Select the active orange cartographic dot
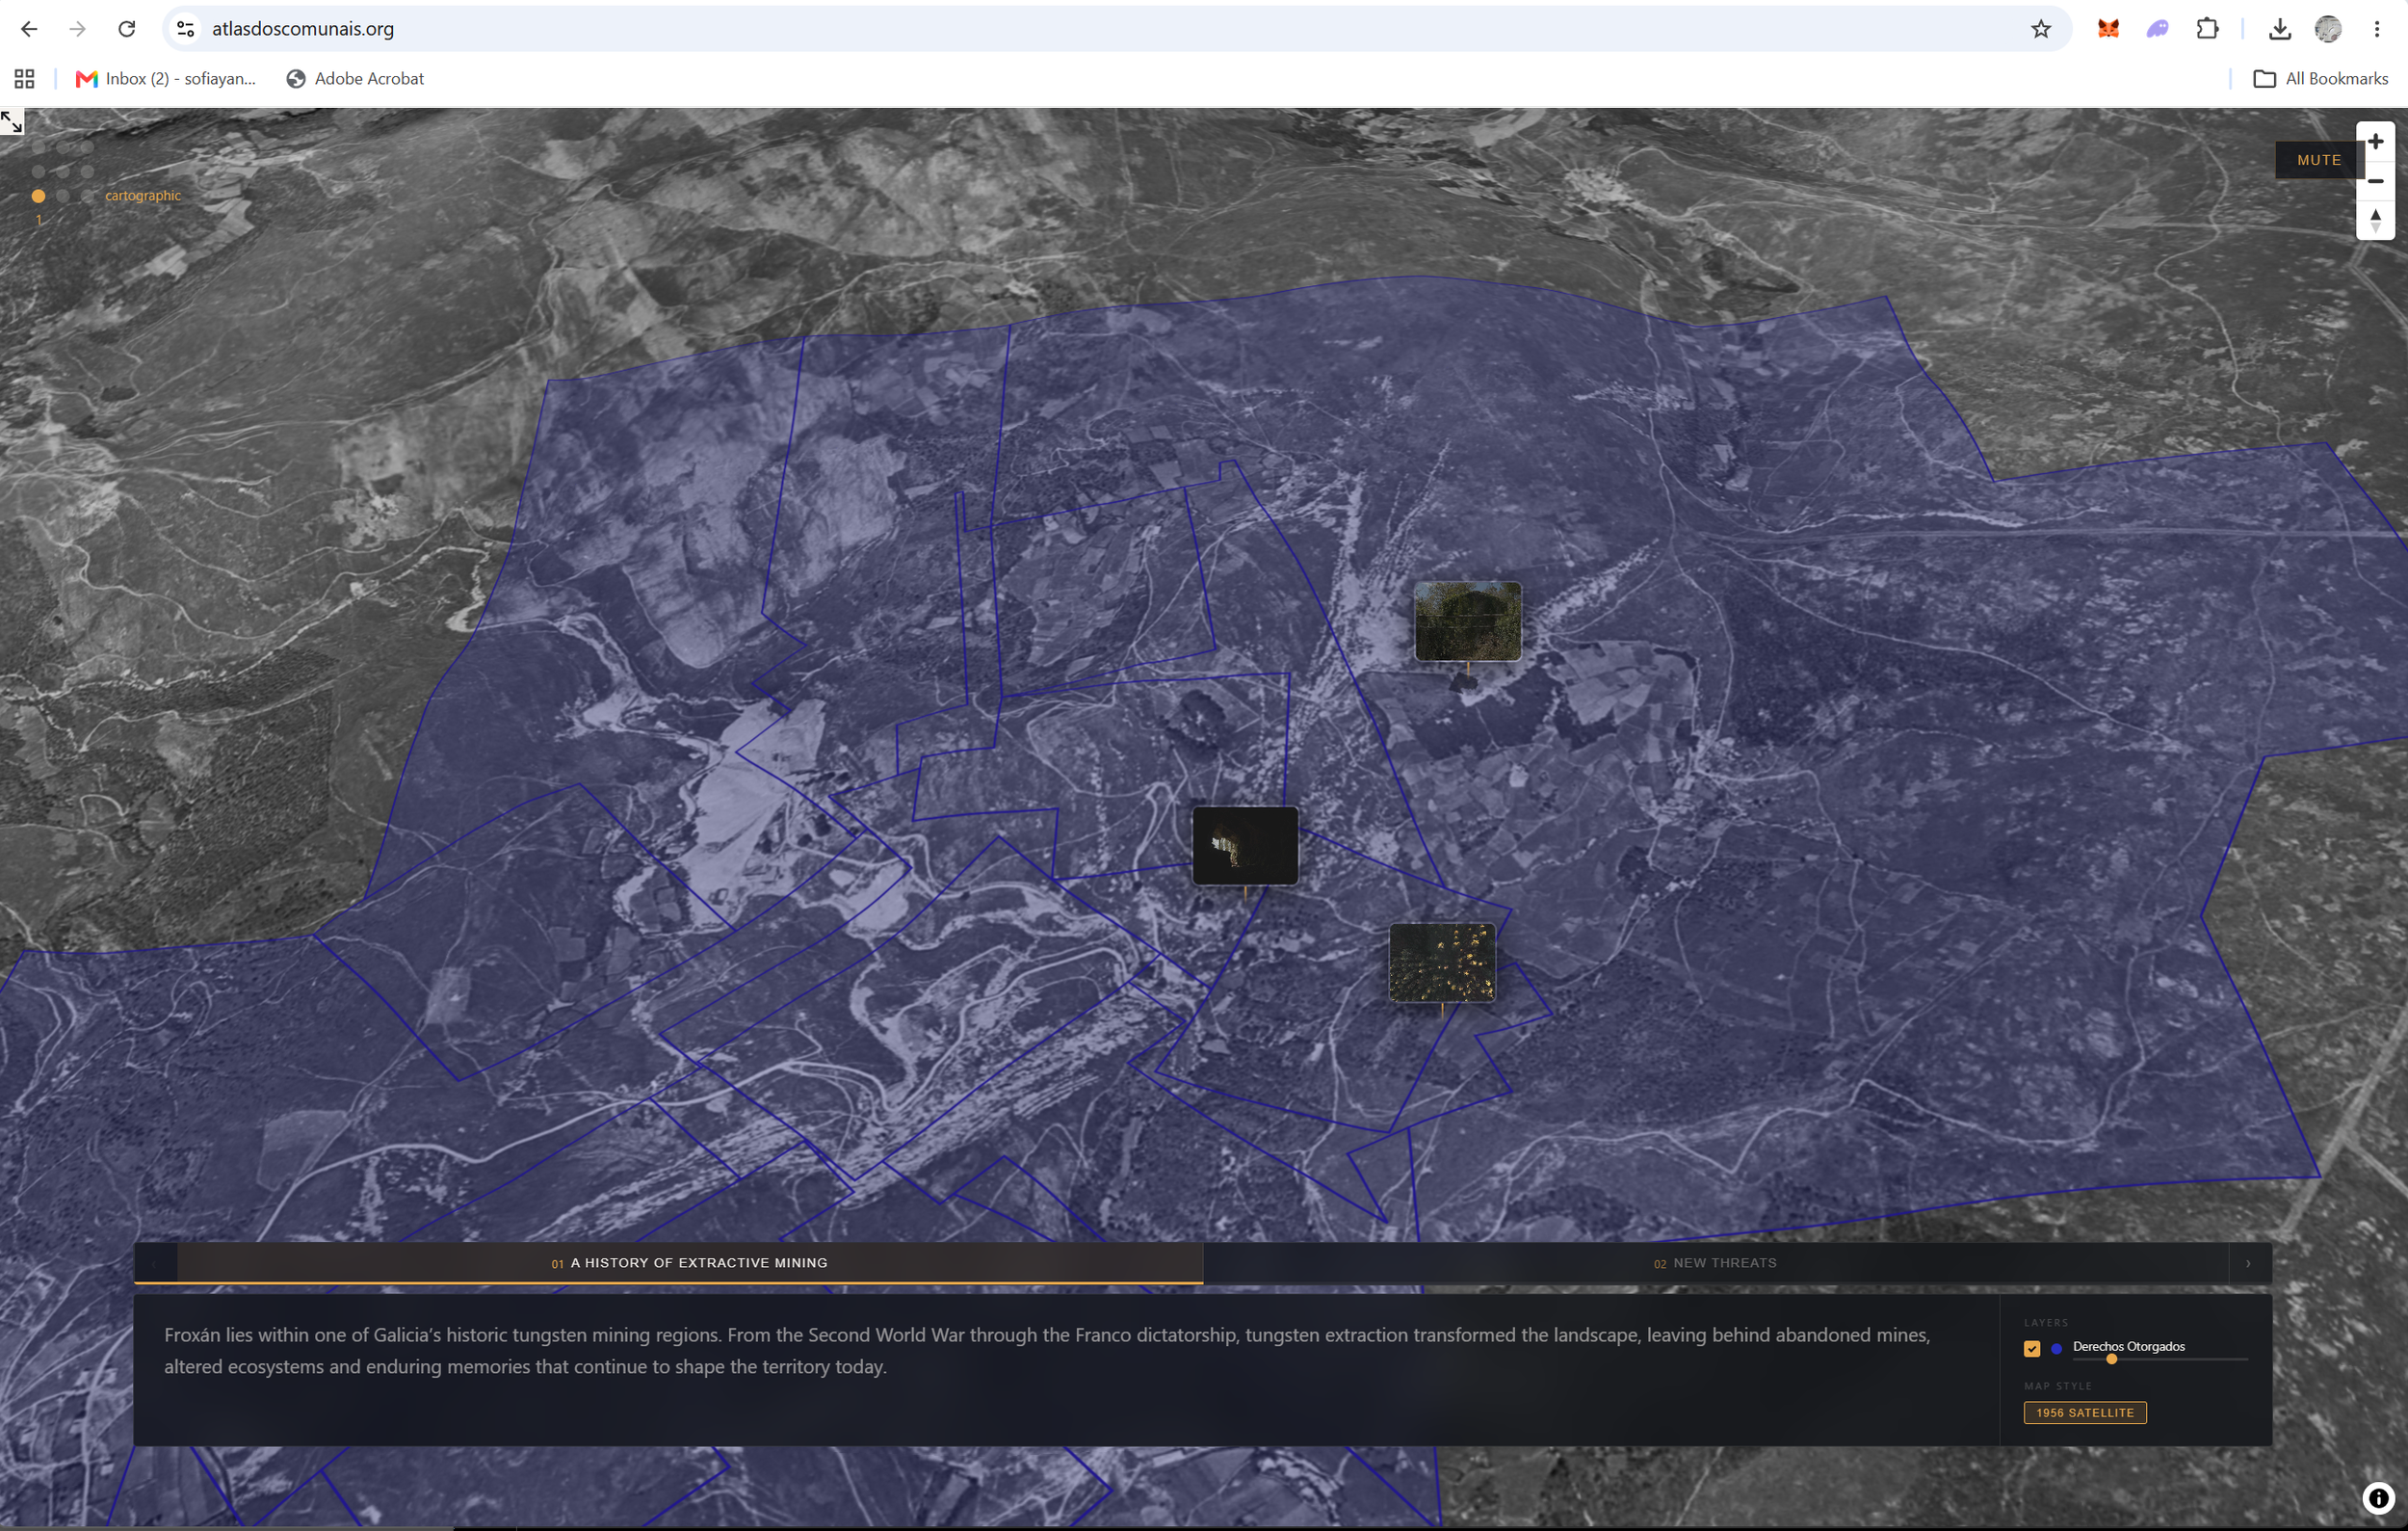The width and height of the screenshot is (2408, 1531). (39, 196)
